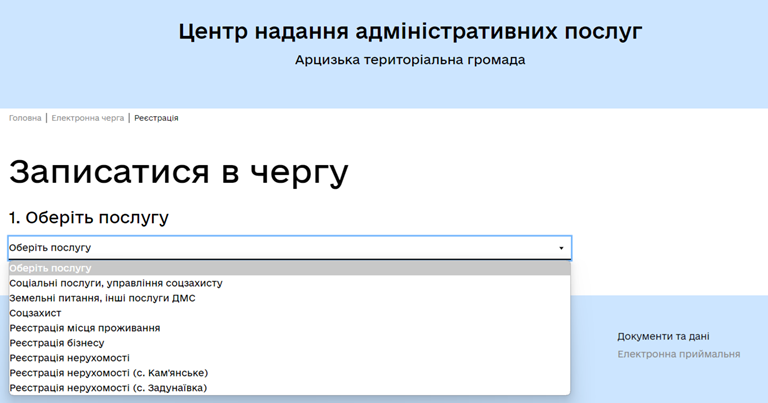Viewport: 768px width, 403px height.
Task: Select 'Реєстрація нерухомості (с. Задунаївка)'
Action: coord(289,388)
